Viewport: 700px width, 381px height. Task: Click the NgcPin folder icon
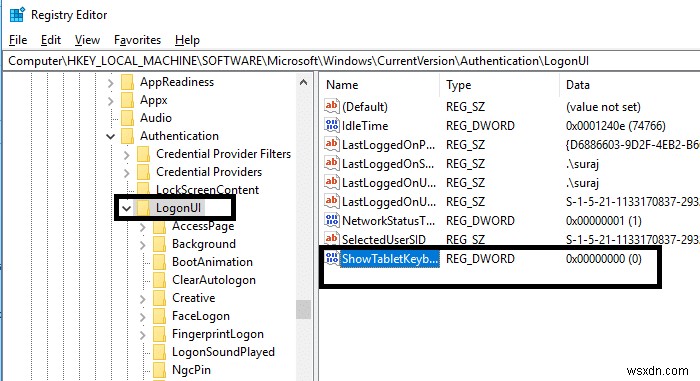[159, 370]
